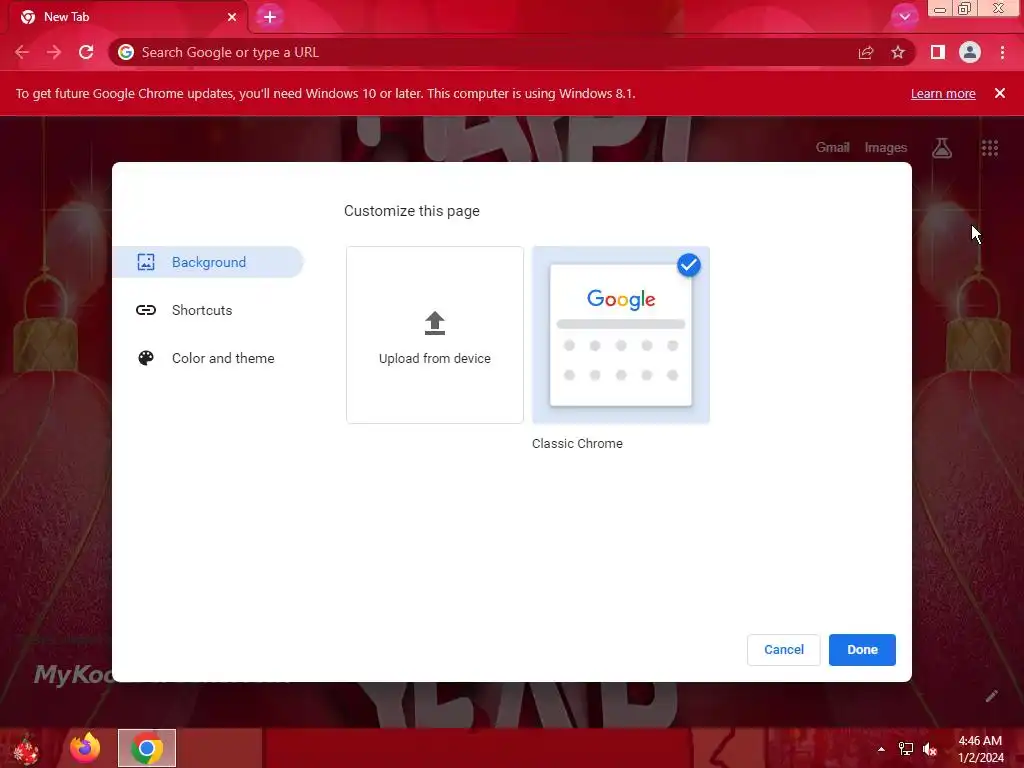Open the Google apps grid
This screenshot has height=768, width=1024.
(989, 148)
